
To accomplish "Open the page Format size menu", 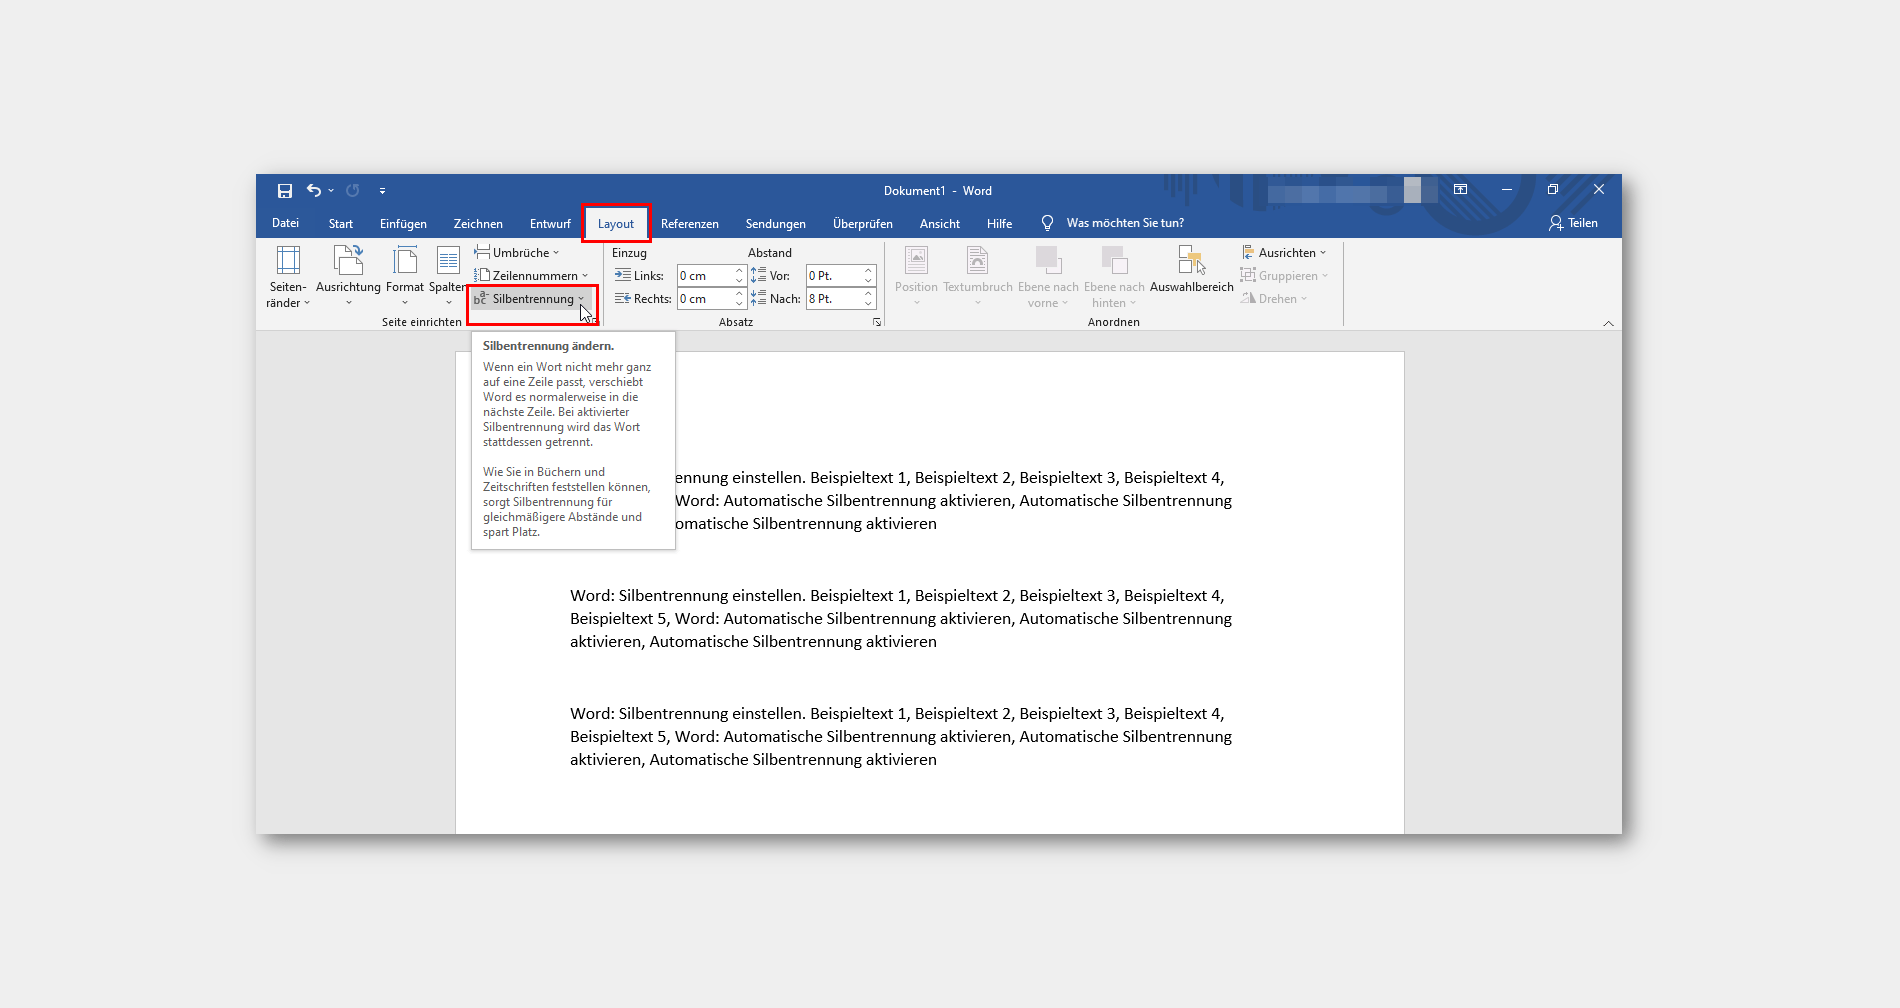I will click(405, 277).
